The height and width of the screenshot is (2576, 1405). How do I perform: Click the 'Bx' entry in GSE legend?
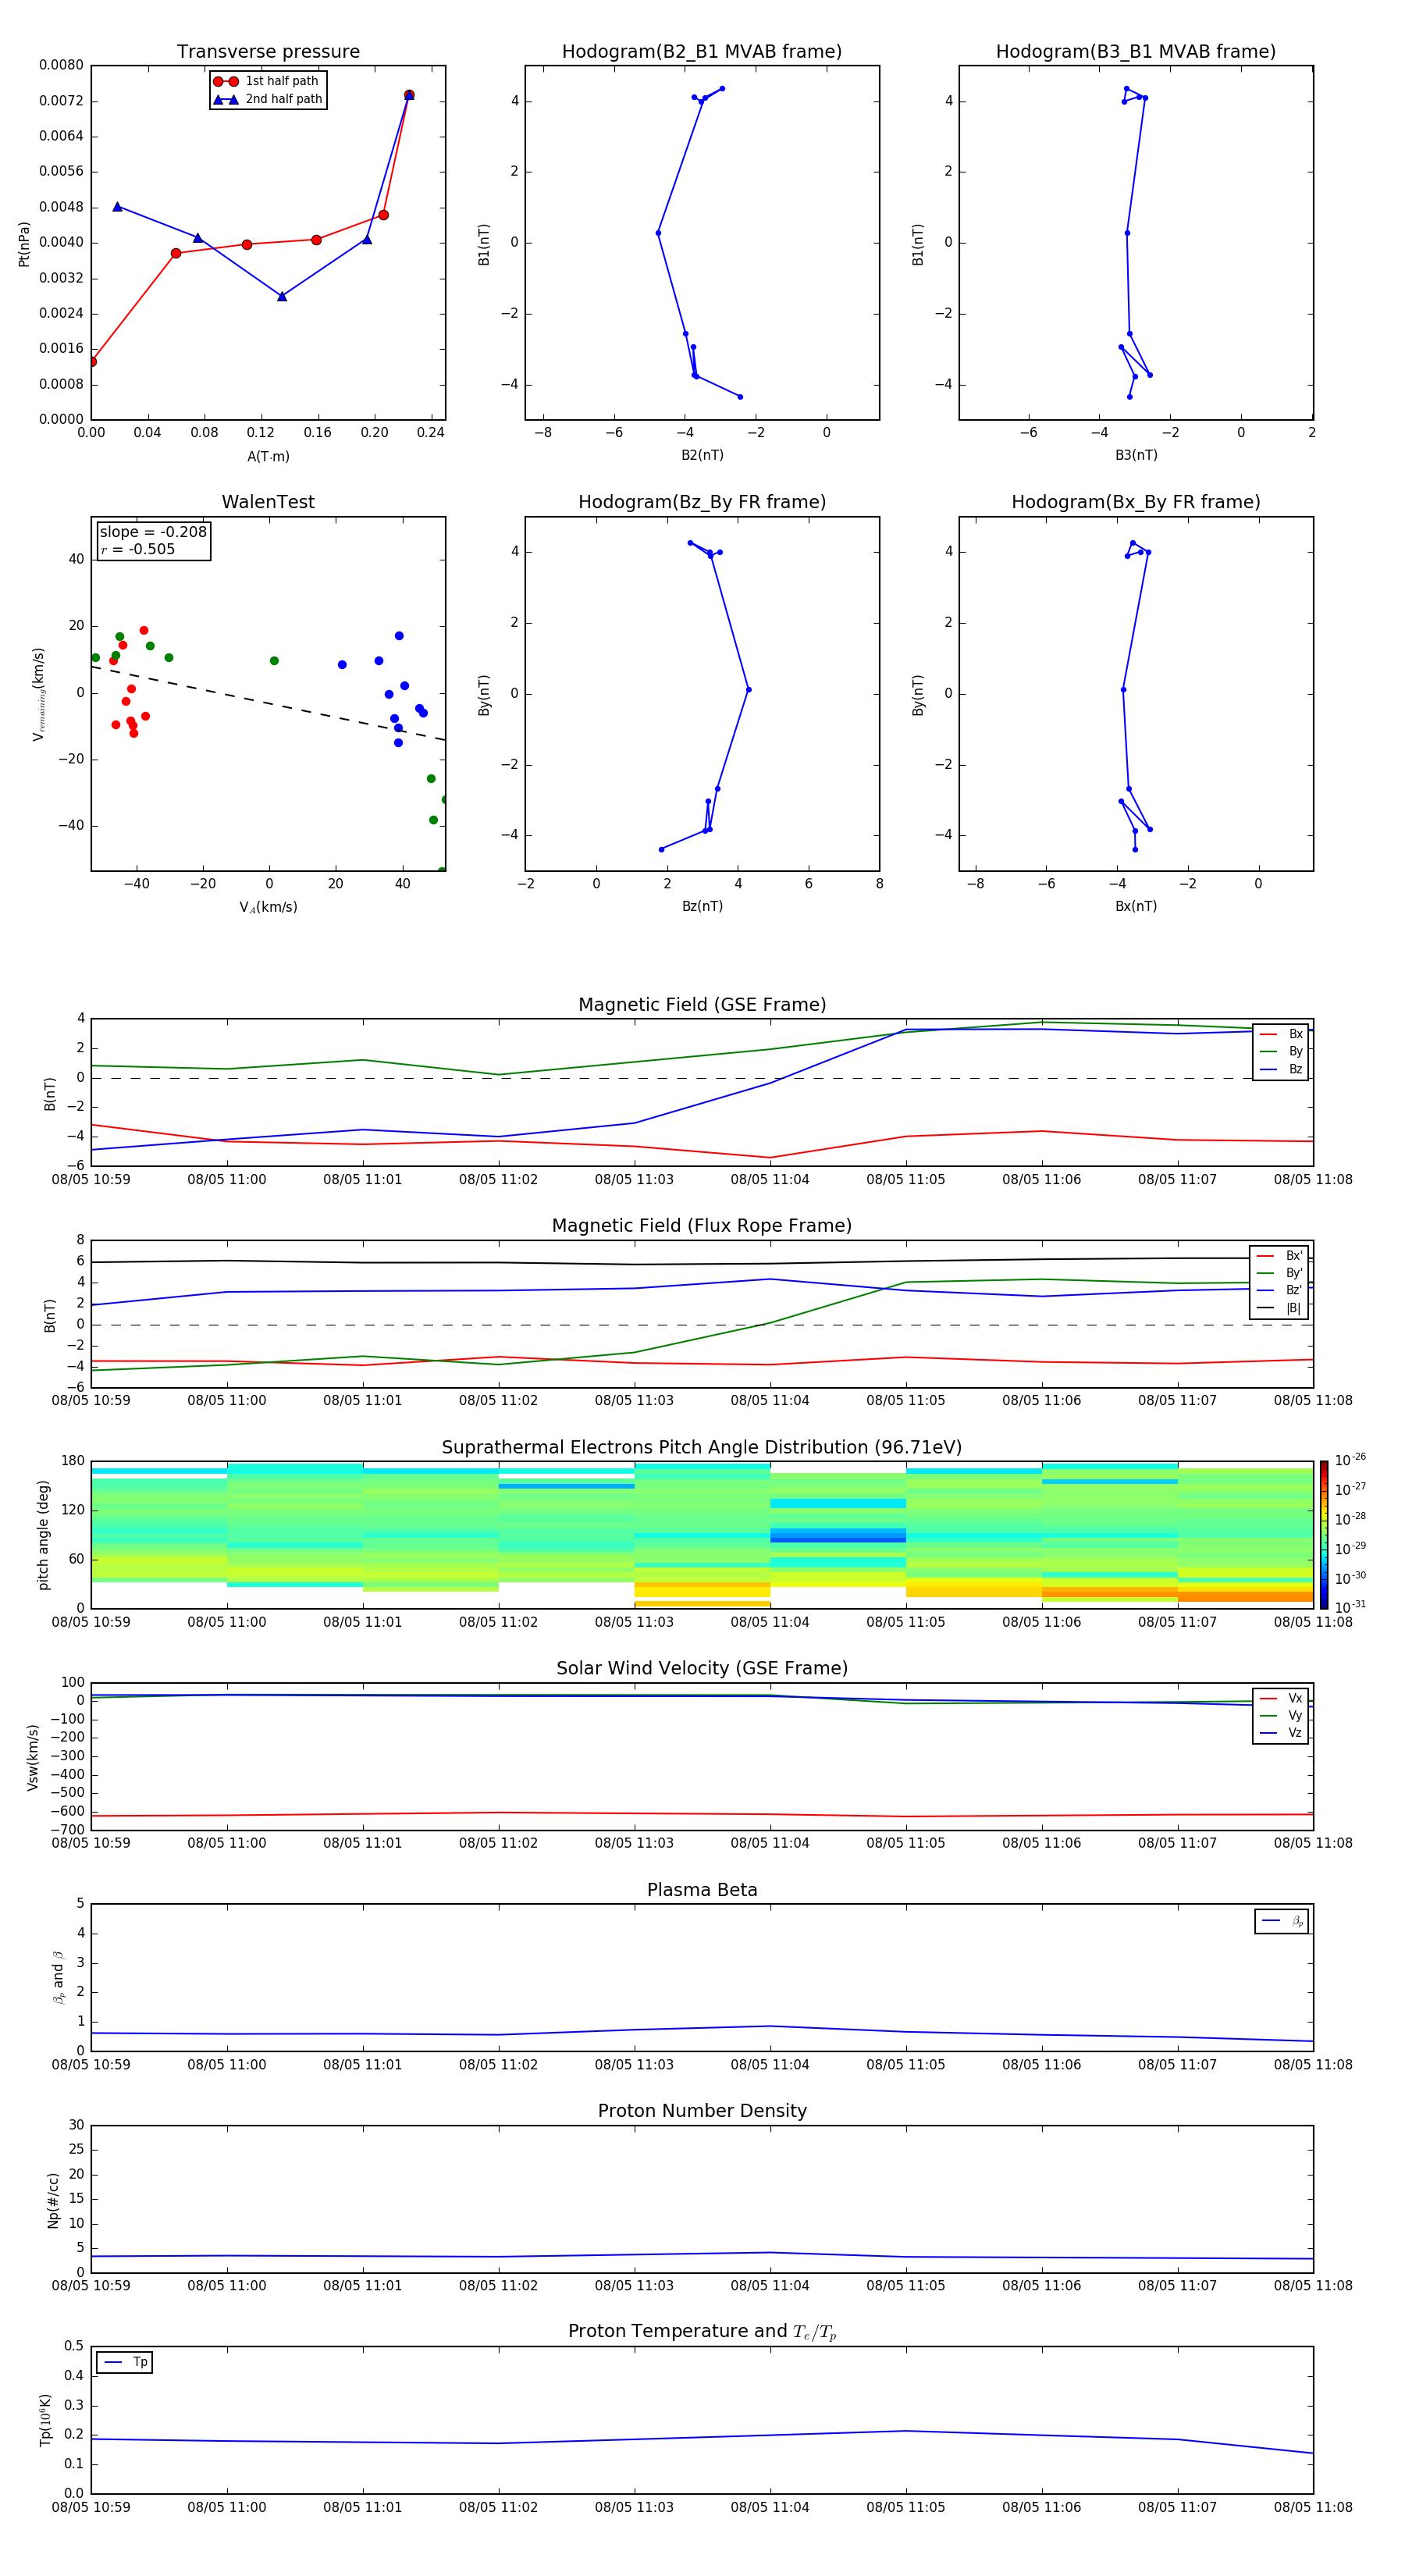point(1281,1034)
